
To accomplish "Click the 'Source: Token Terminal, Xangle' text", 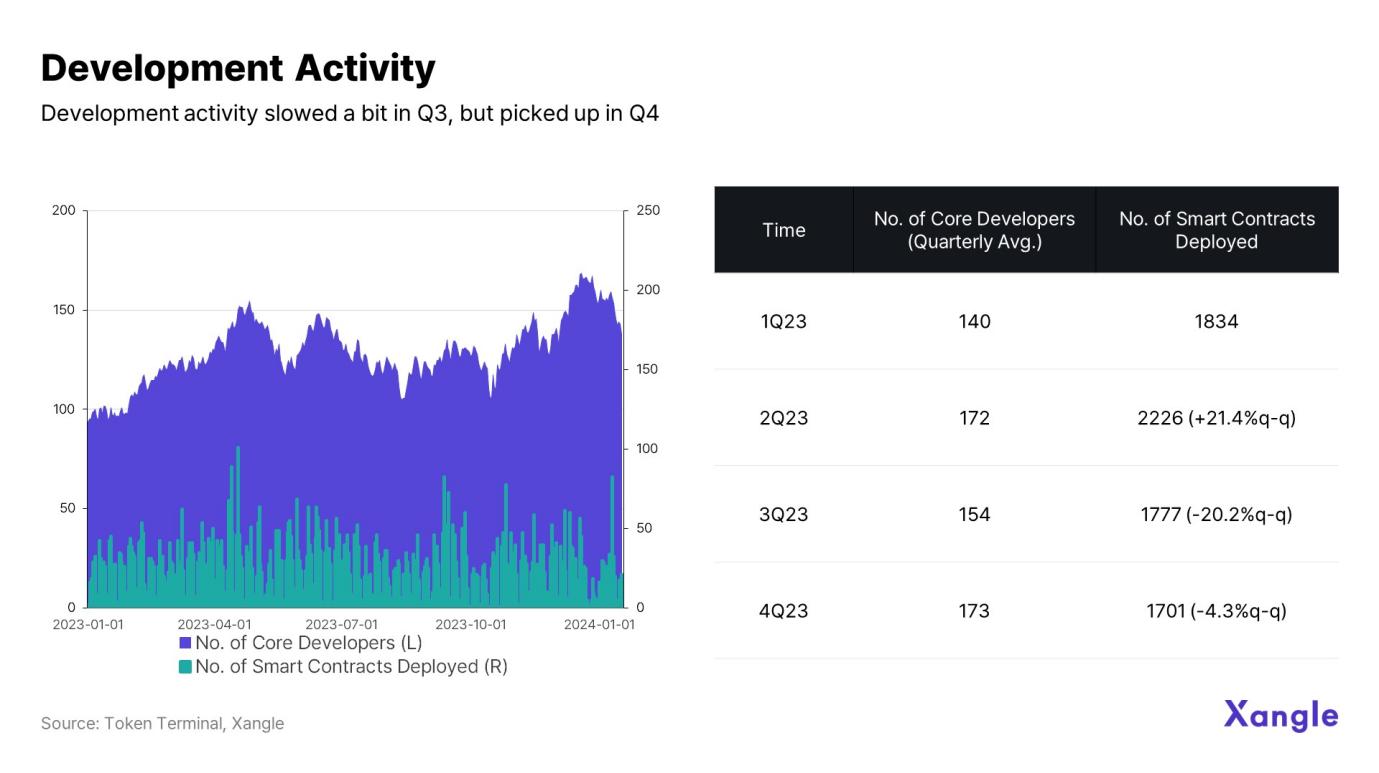I will pyautogui.click(x=162, y=723).
